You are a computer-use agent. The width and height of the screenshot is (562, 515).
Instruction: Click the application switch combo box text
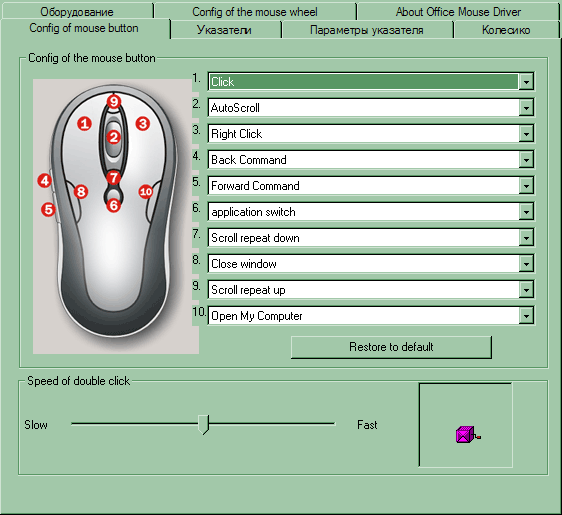tap(253, 212)
